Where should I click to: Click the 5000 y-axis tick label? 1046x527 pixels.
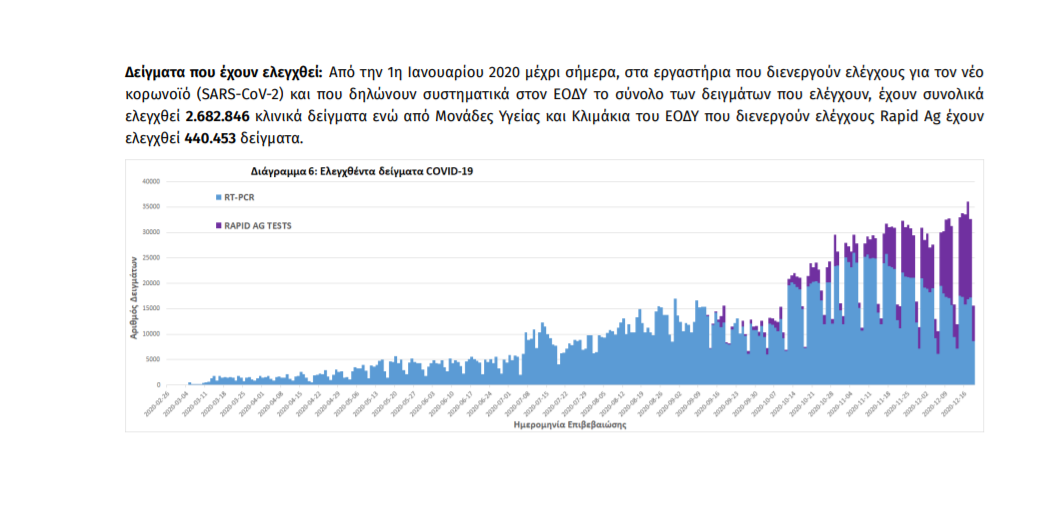tap(152, 359)
